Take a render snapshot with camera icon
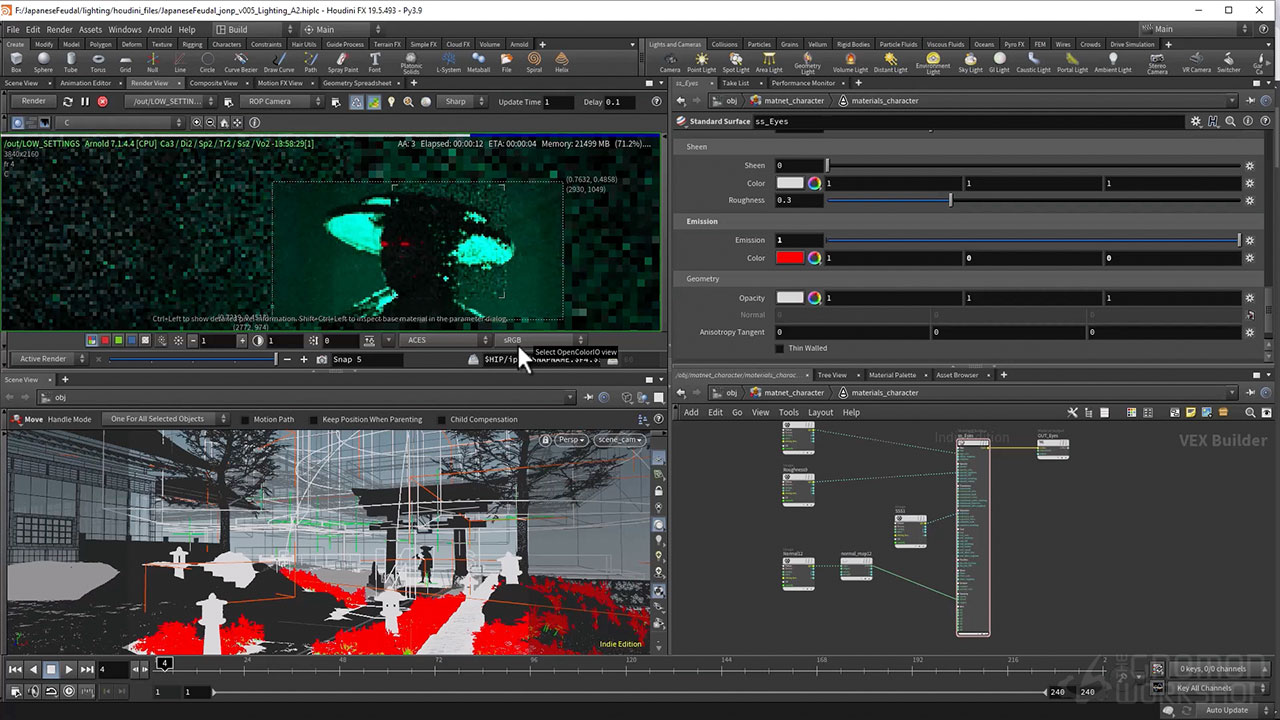This screenshot has height=720, width=1280. pyautogui.click(x=322, y=359)
